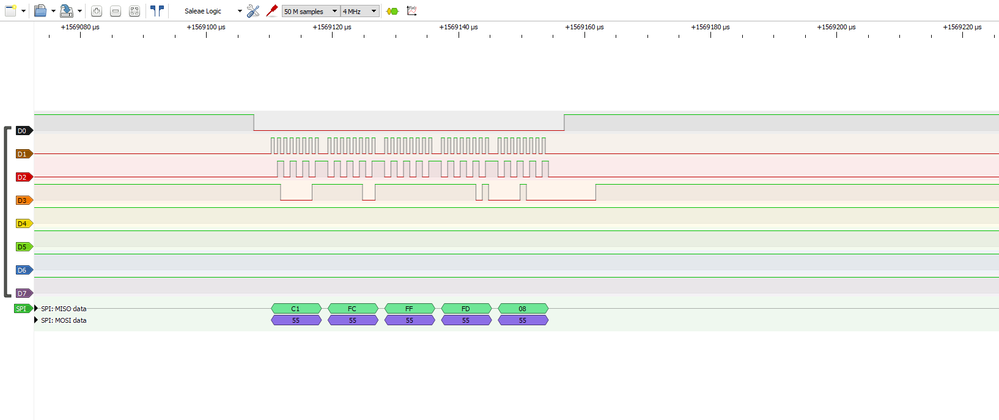Image resolution: width=999 pixels, height=420 pixels.
Task: Click the +1569160 µs ruler label
Action: [584, 27]
